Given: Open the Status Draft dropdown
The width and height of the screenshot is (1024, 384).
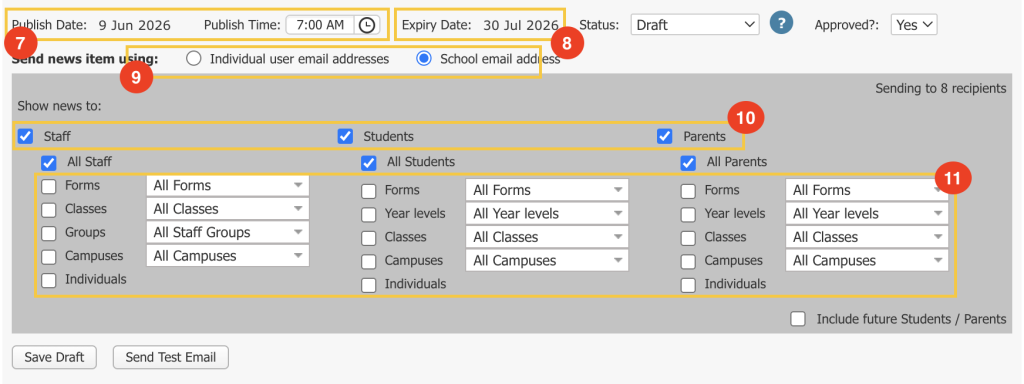Looking at the screenshot, I should click(x=695, y=25).
